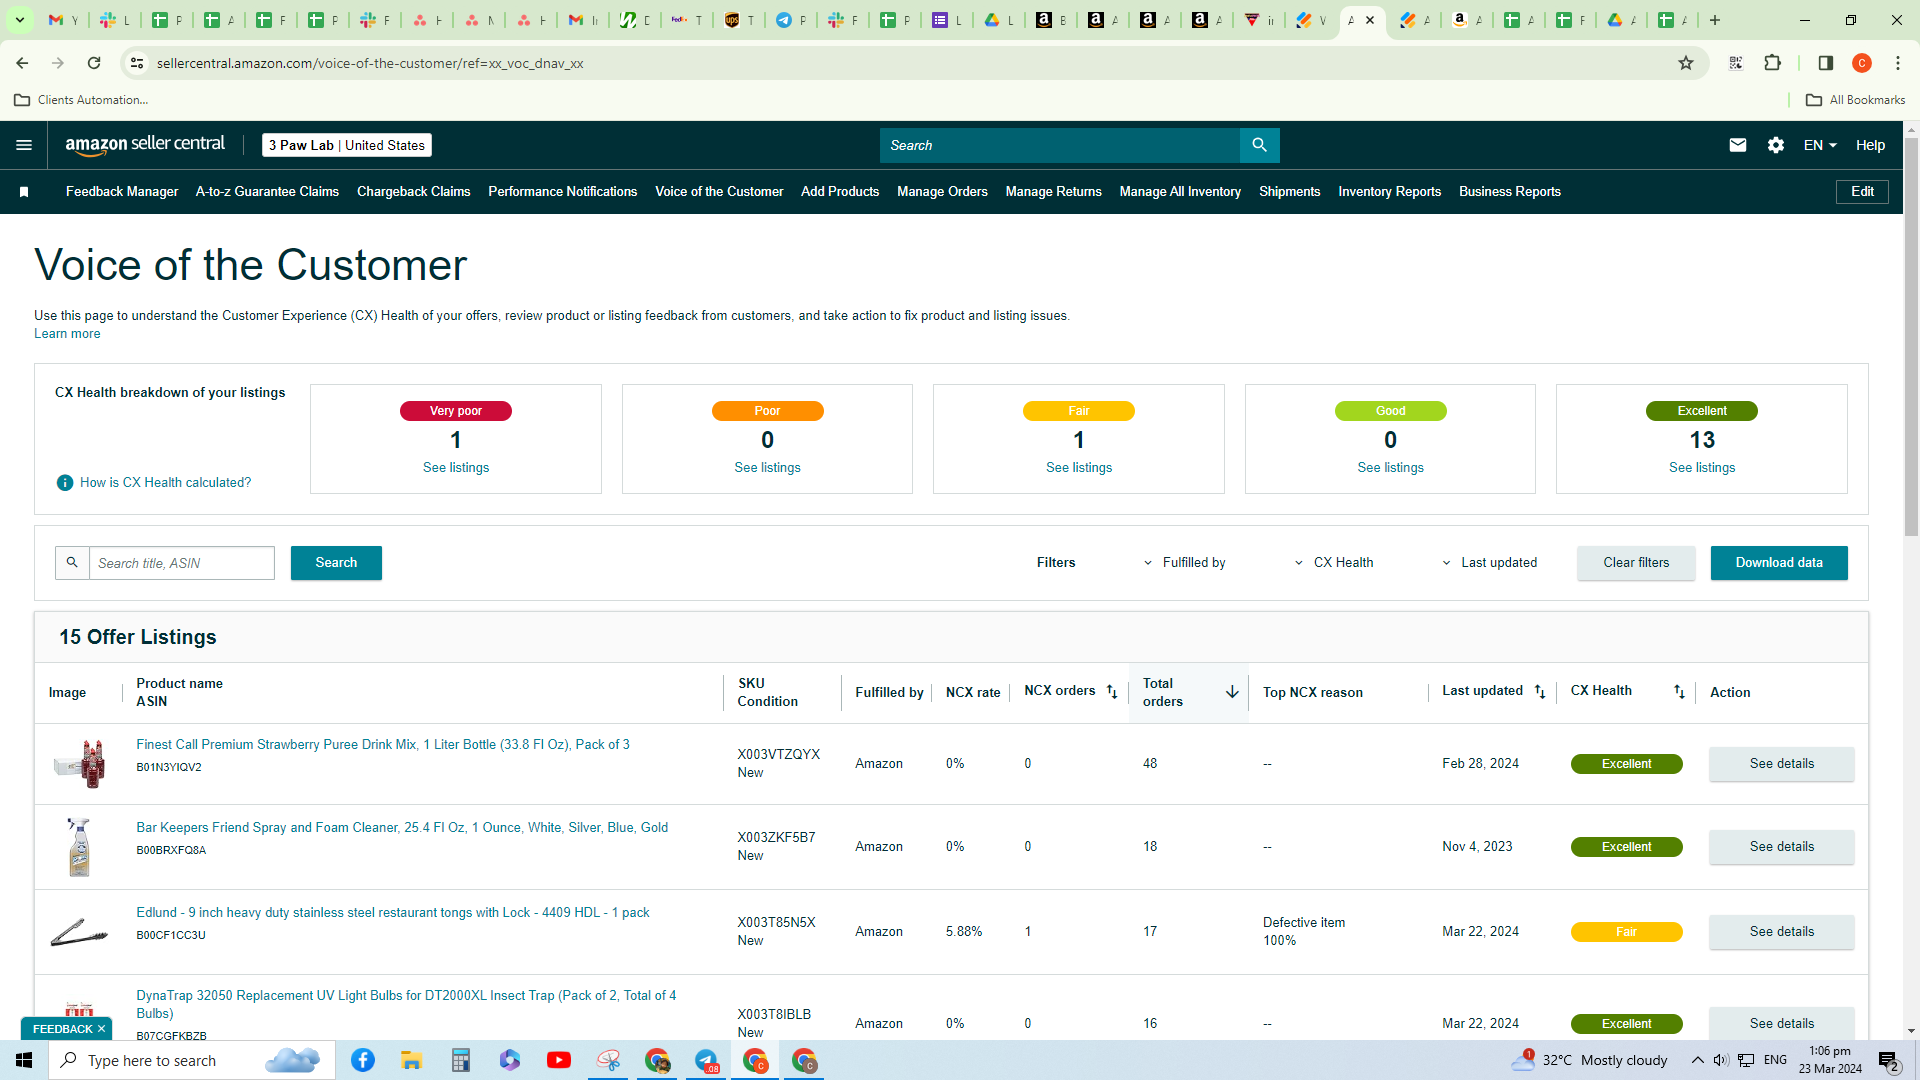Open See listings under Very poor
Screen dimensions: 1920x1080
tap(456, 468)
